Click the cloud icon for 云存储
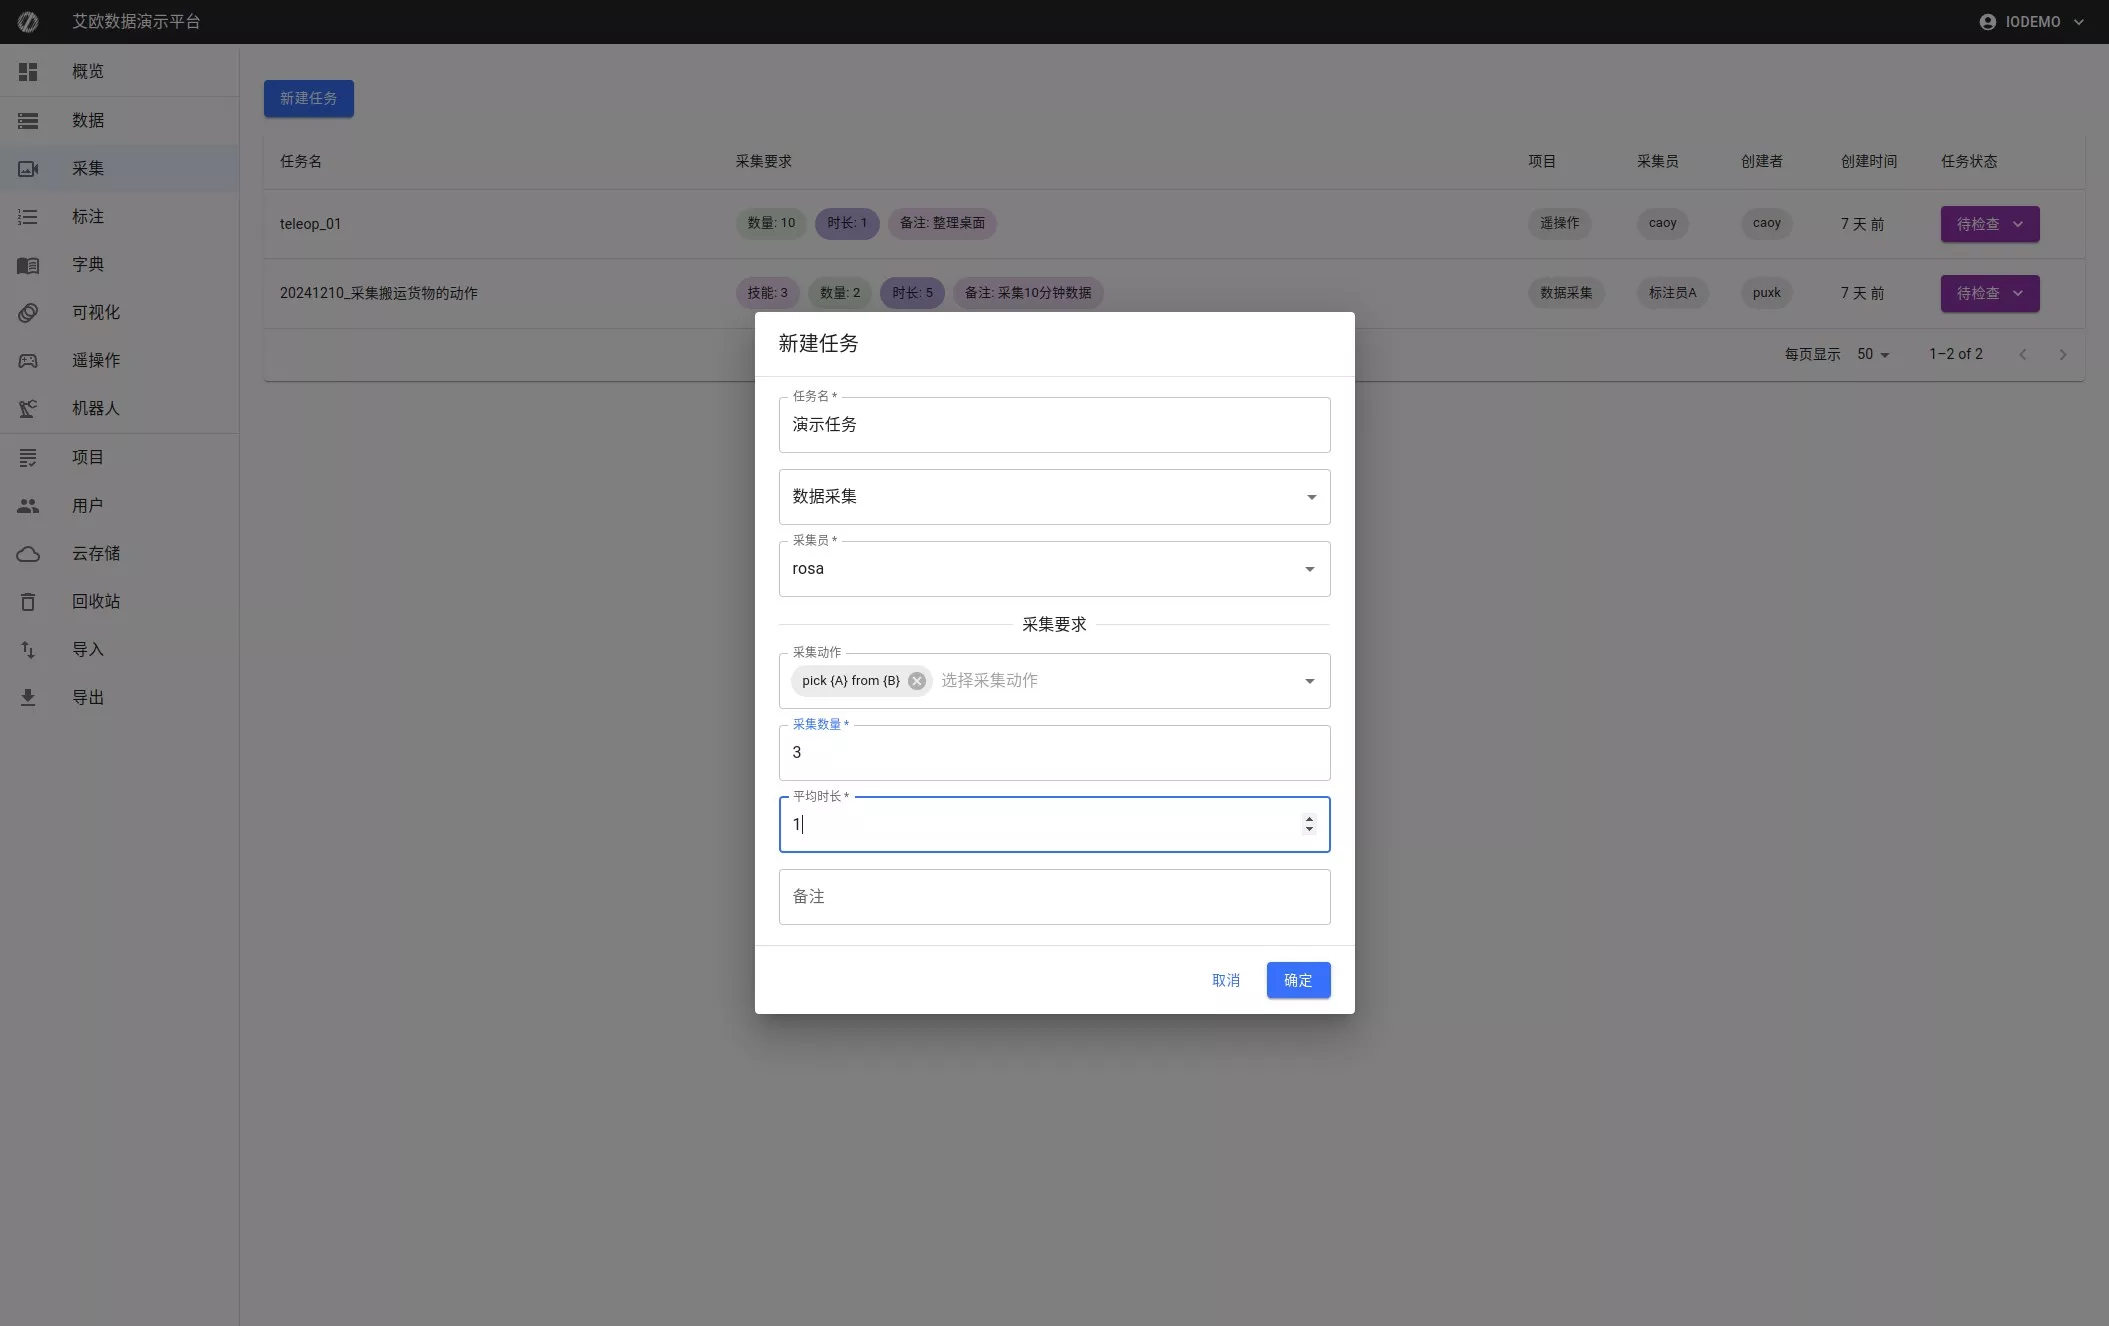Image resolution: width=2109 pixels, height=1326 pixels. pos(28,554)
